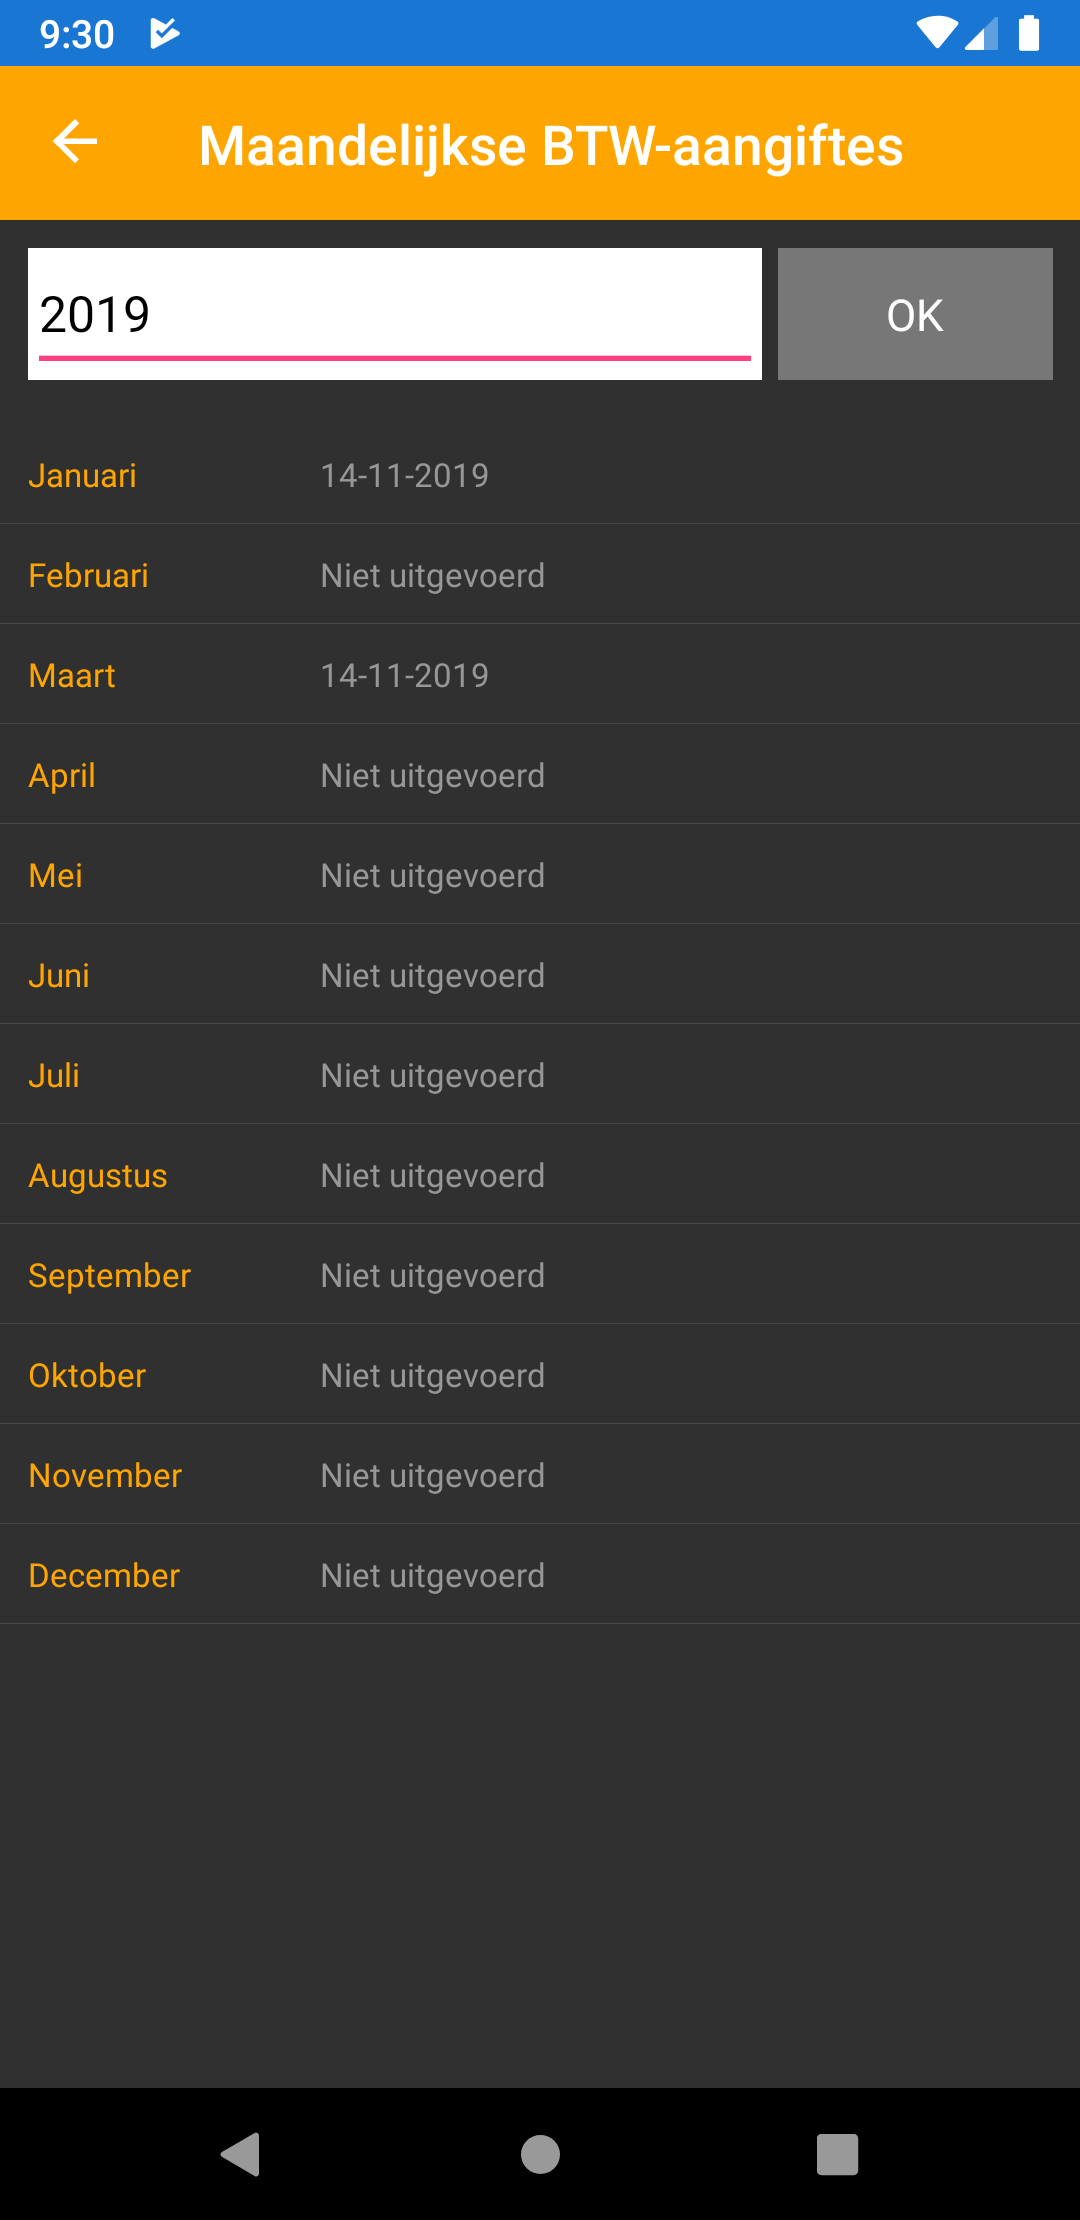1080x2220 pixels.
Task: Open recent apps with square button
Action: [x=837, y=2154]
